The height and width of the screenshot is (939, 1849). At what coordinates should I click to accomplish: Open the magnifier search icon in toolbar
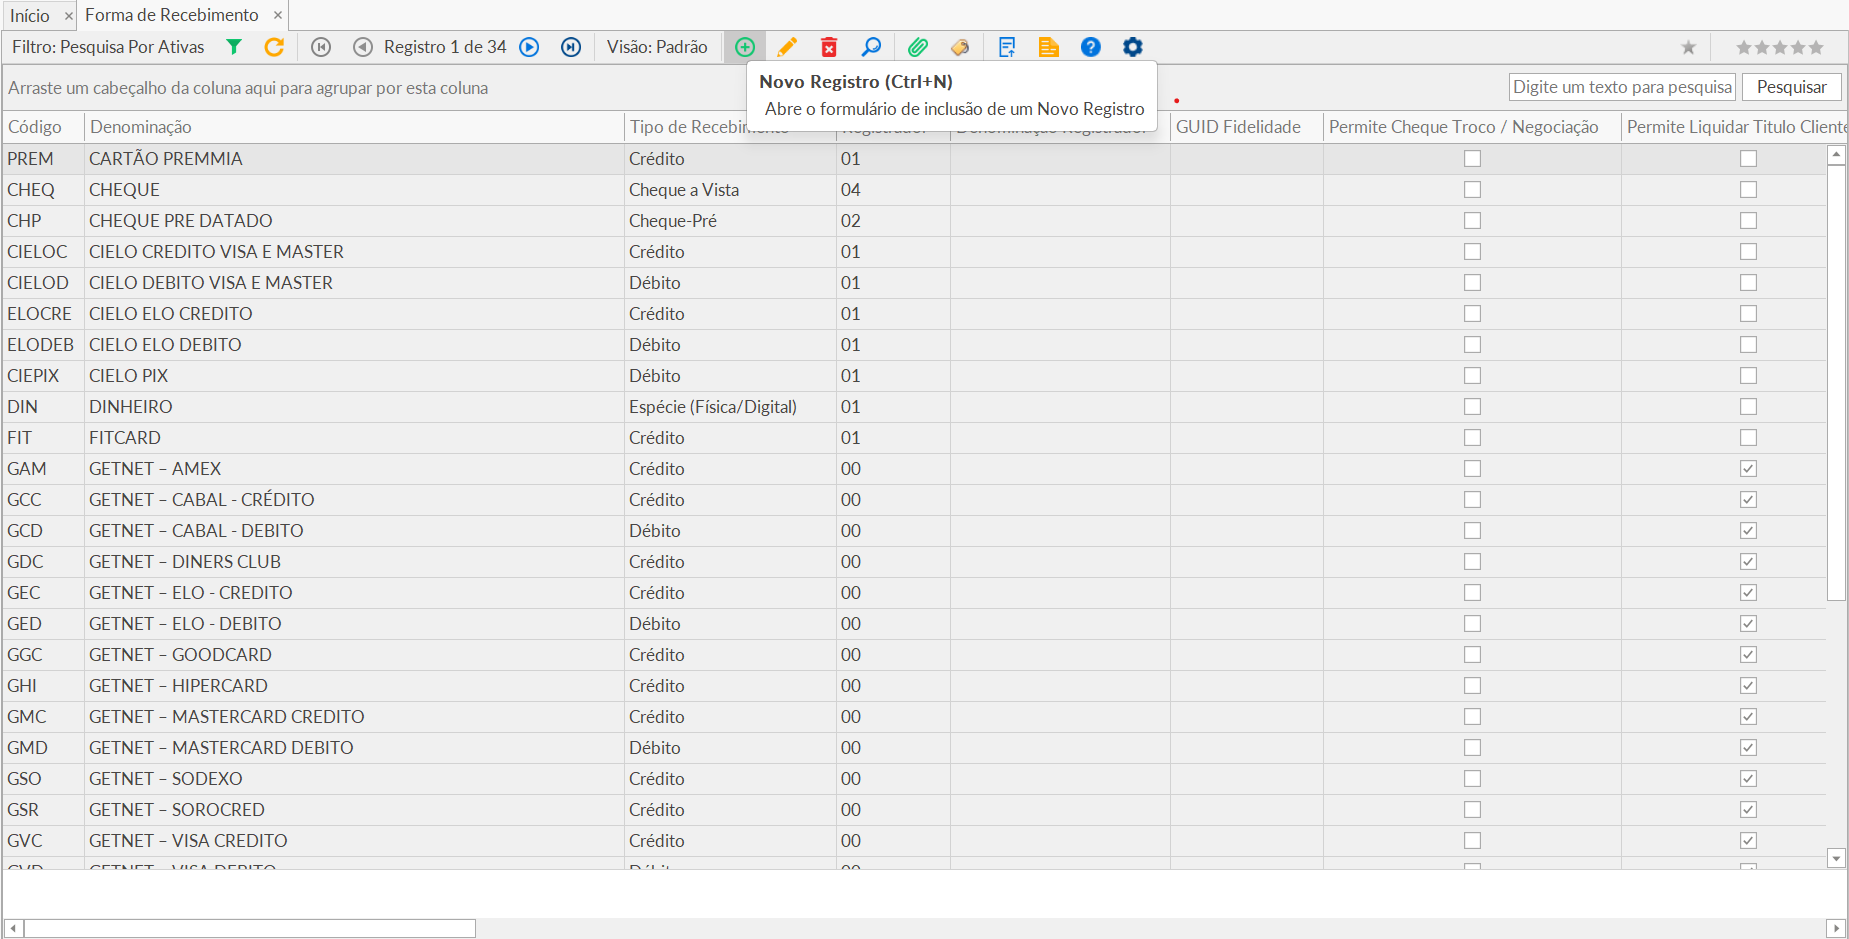tap(871, 47)
